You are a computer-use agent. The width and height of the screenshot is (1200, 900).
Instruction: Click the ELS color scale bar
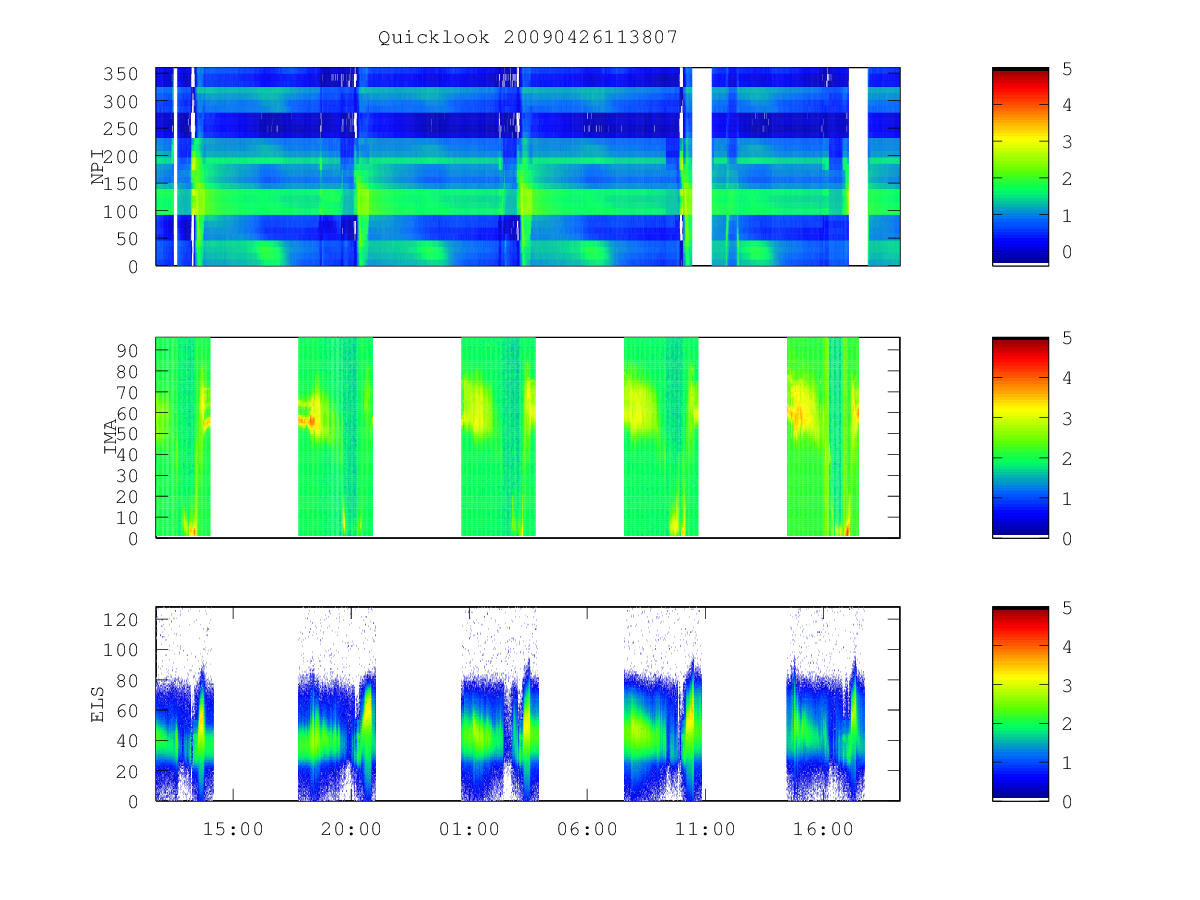[x=1020, y=704]
